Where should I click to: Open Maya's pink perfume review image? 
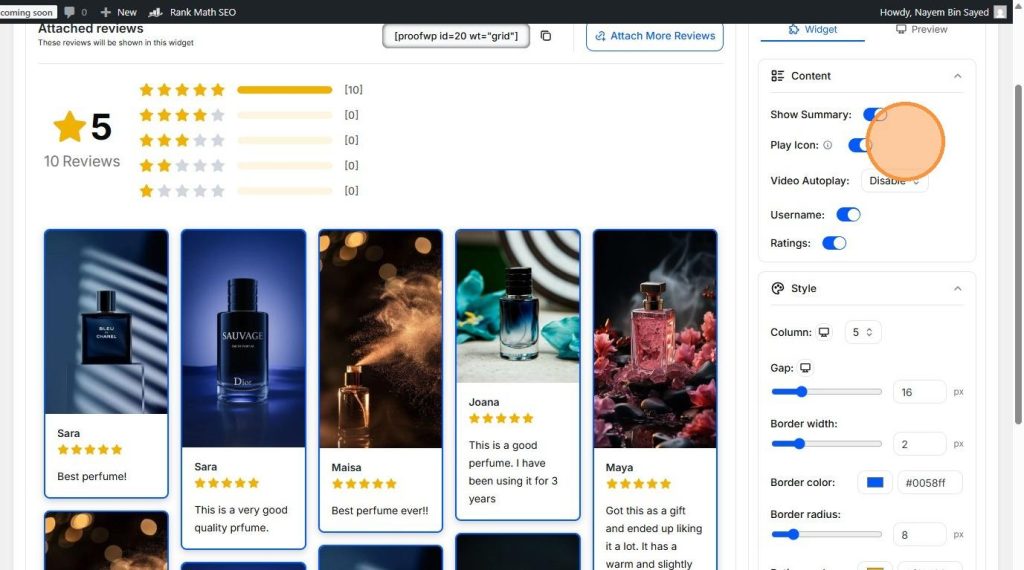(x=655, y=339)
